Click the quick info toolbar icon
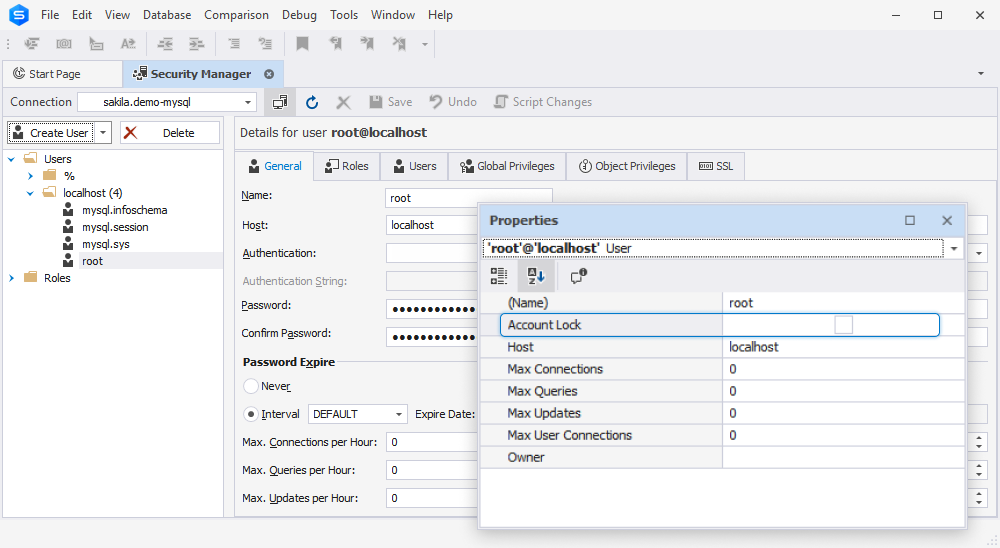 click(x=96, y=44)
